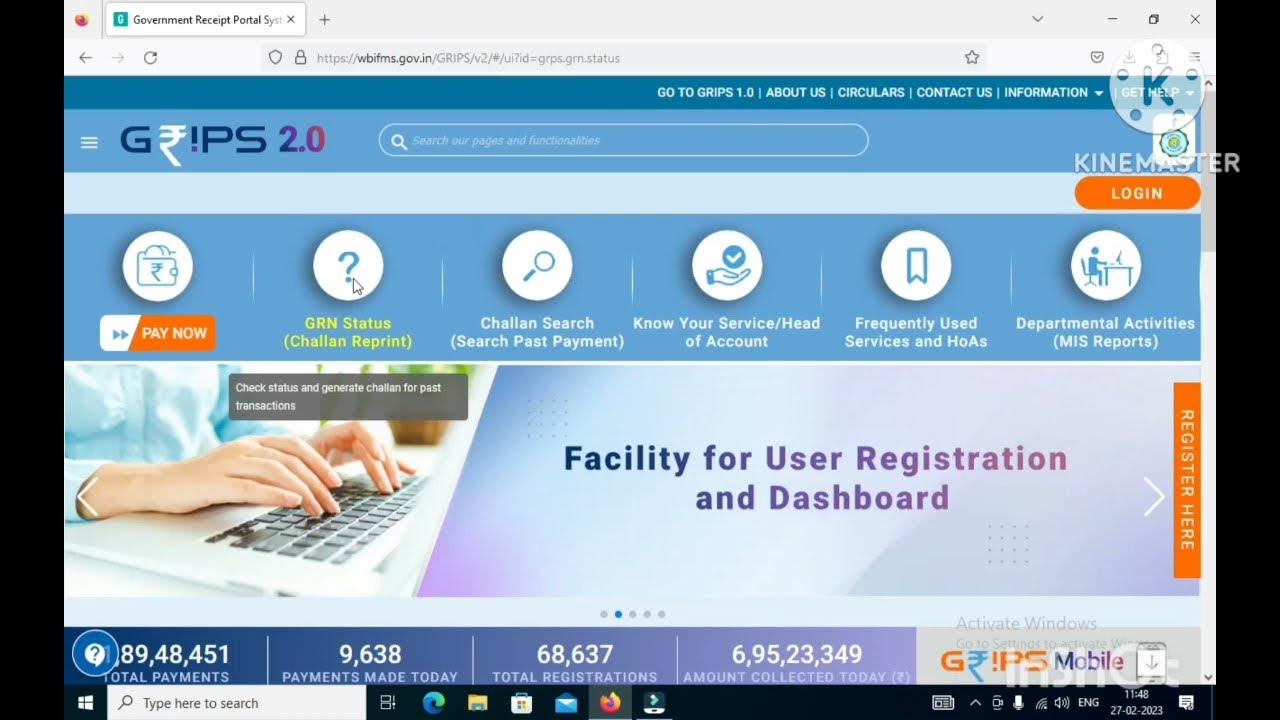Image resolution: width=1280 pixels, height=720 pixels.
Task: Click the 68,637 Total Registrations stat
Action: pos(575,664)
